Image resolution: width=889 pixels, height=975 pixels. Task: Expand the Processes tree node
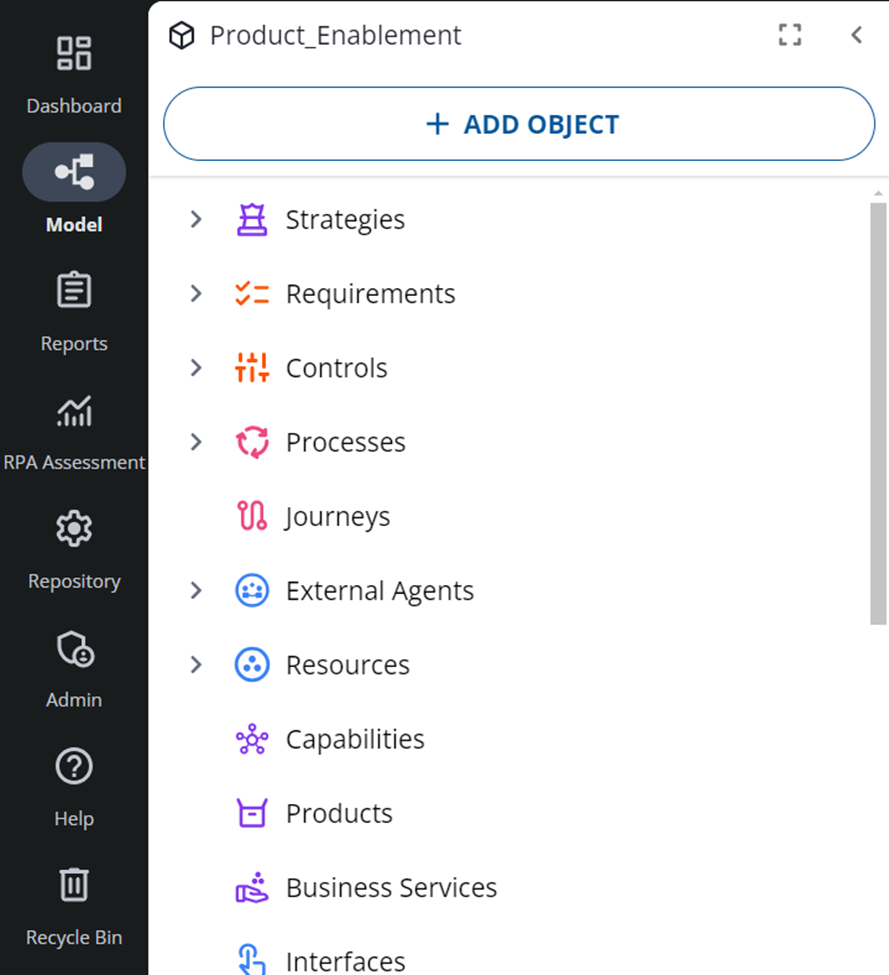coord(196,442)
